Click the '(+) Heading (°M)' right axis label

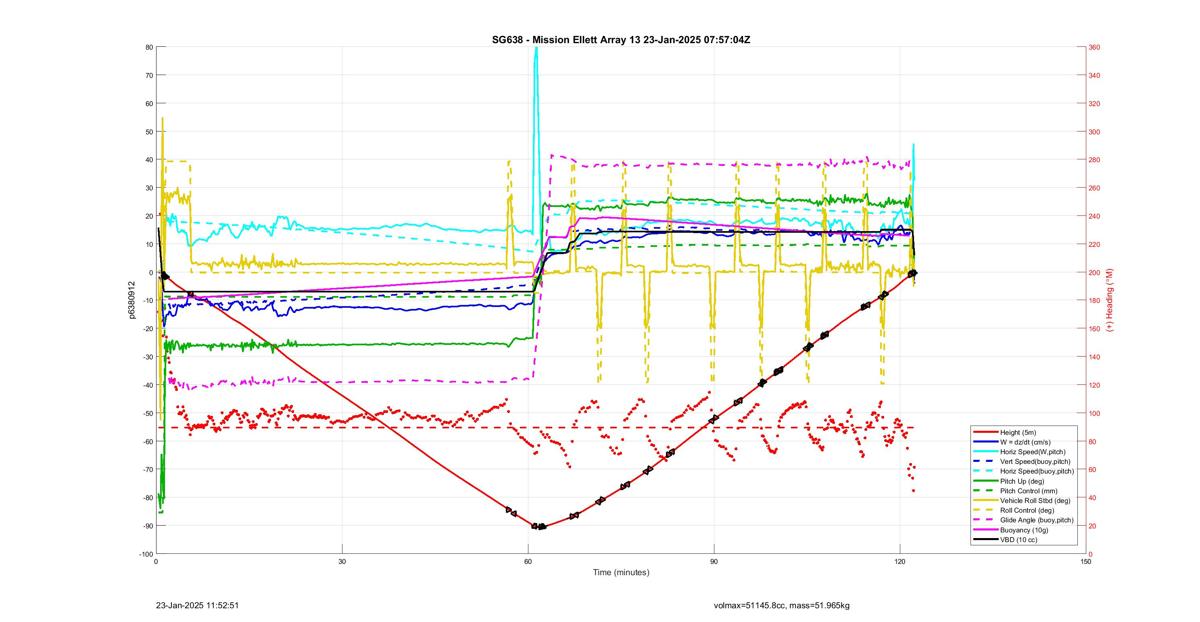(x=1109, y=300)
